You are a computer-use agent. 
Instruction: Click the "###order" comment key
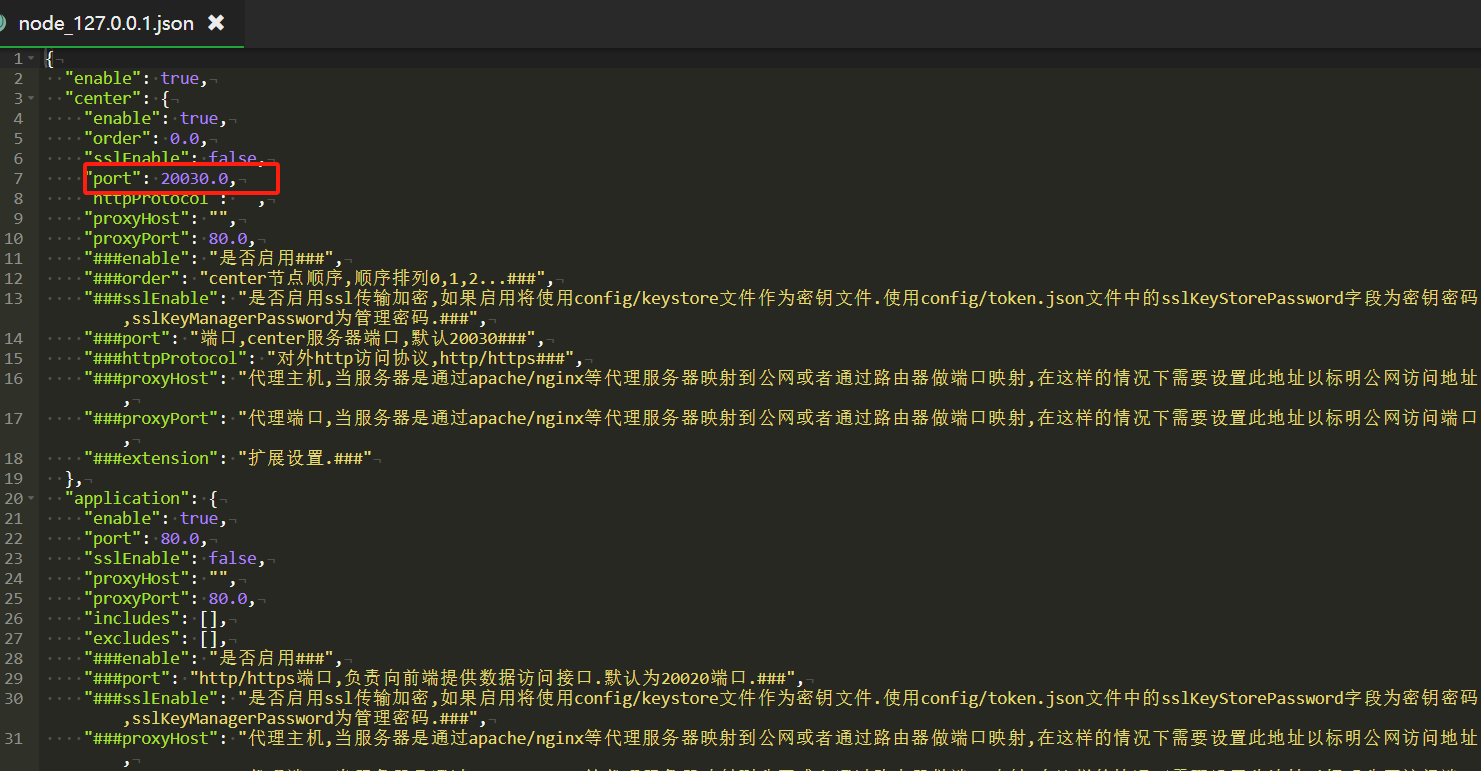pyautogui.click(x=132, y=278)
